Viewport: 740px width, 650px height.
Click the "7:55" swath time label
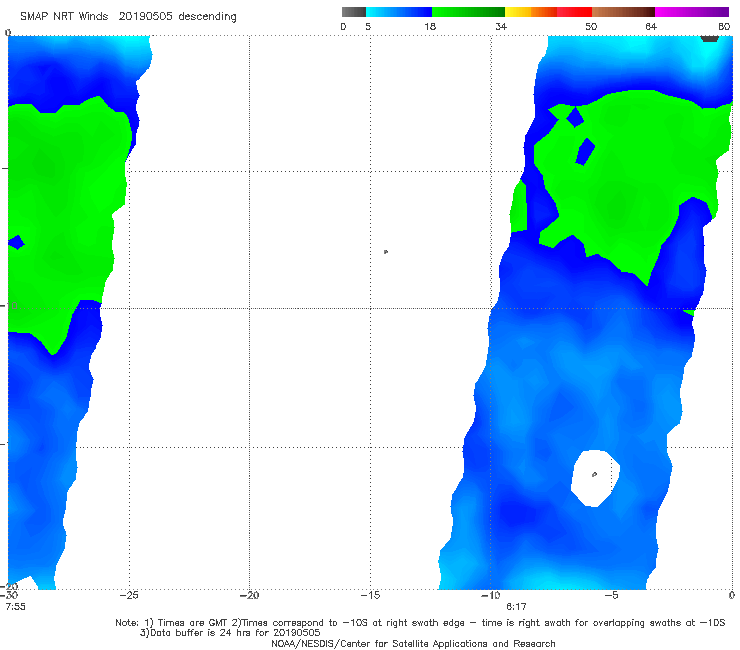pos(16,607)
